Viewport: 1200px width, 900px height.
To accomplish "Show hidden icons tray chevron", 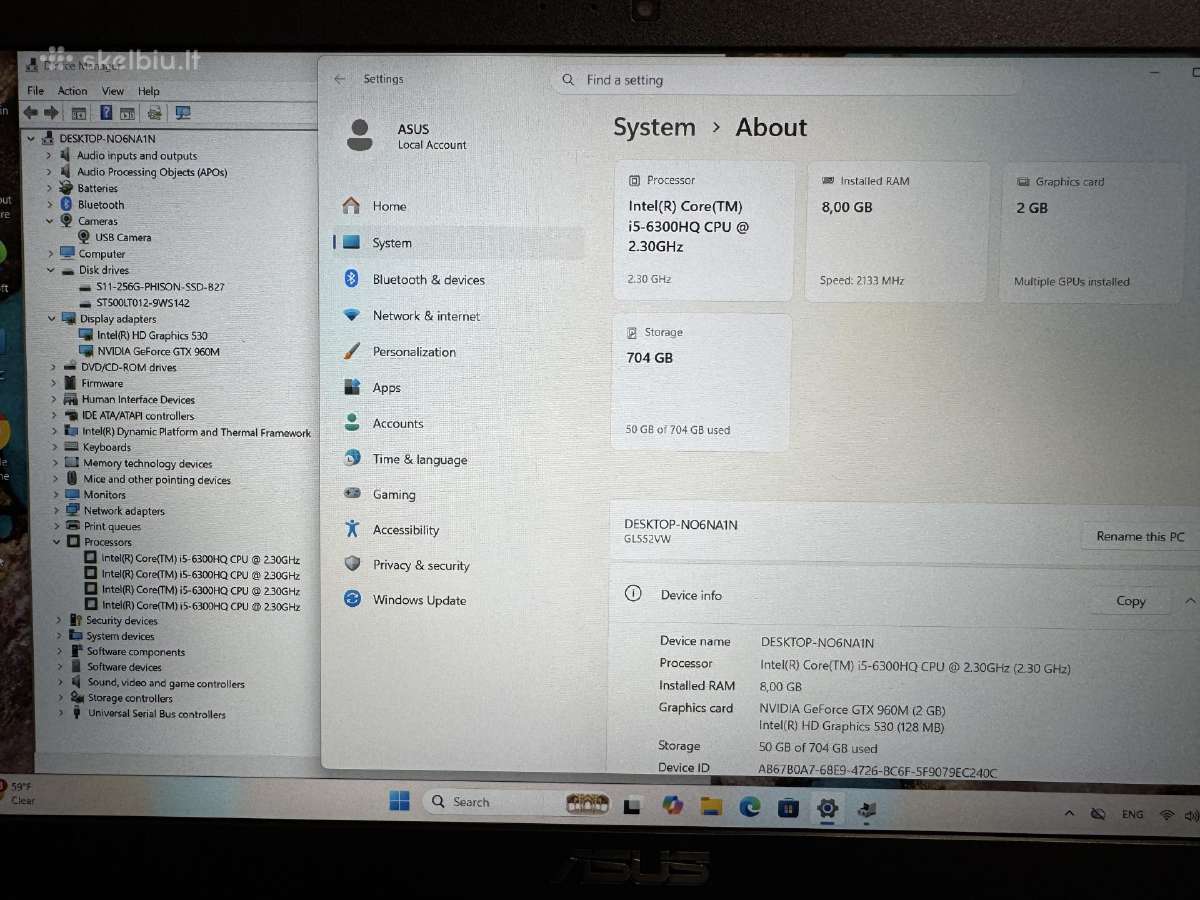I will click(x=1069, y=813).
